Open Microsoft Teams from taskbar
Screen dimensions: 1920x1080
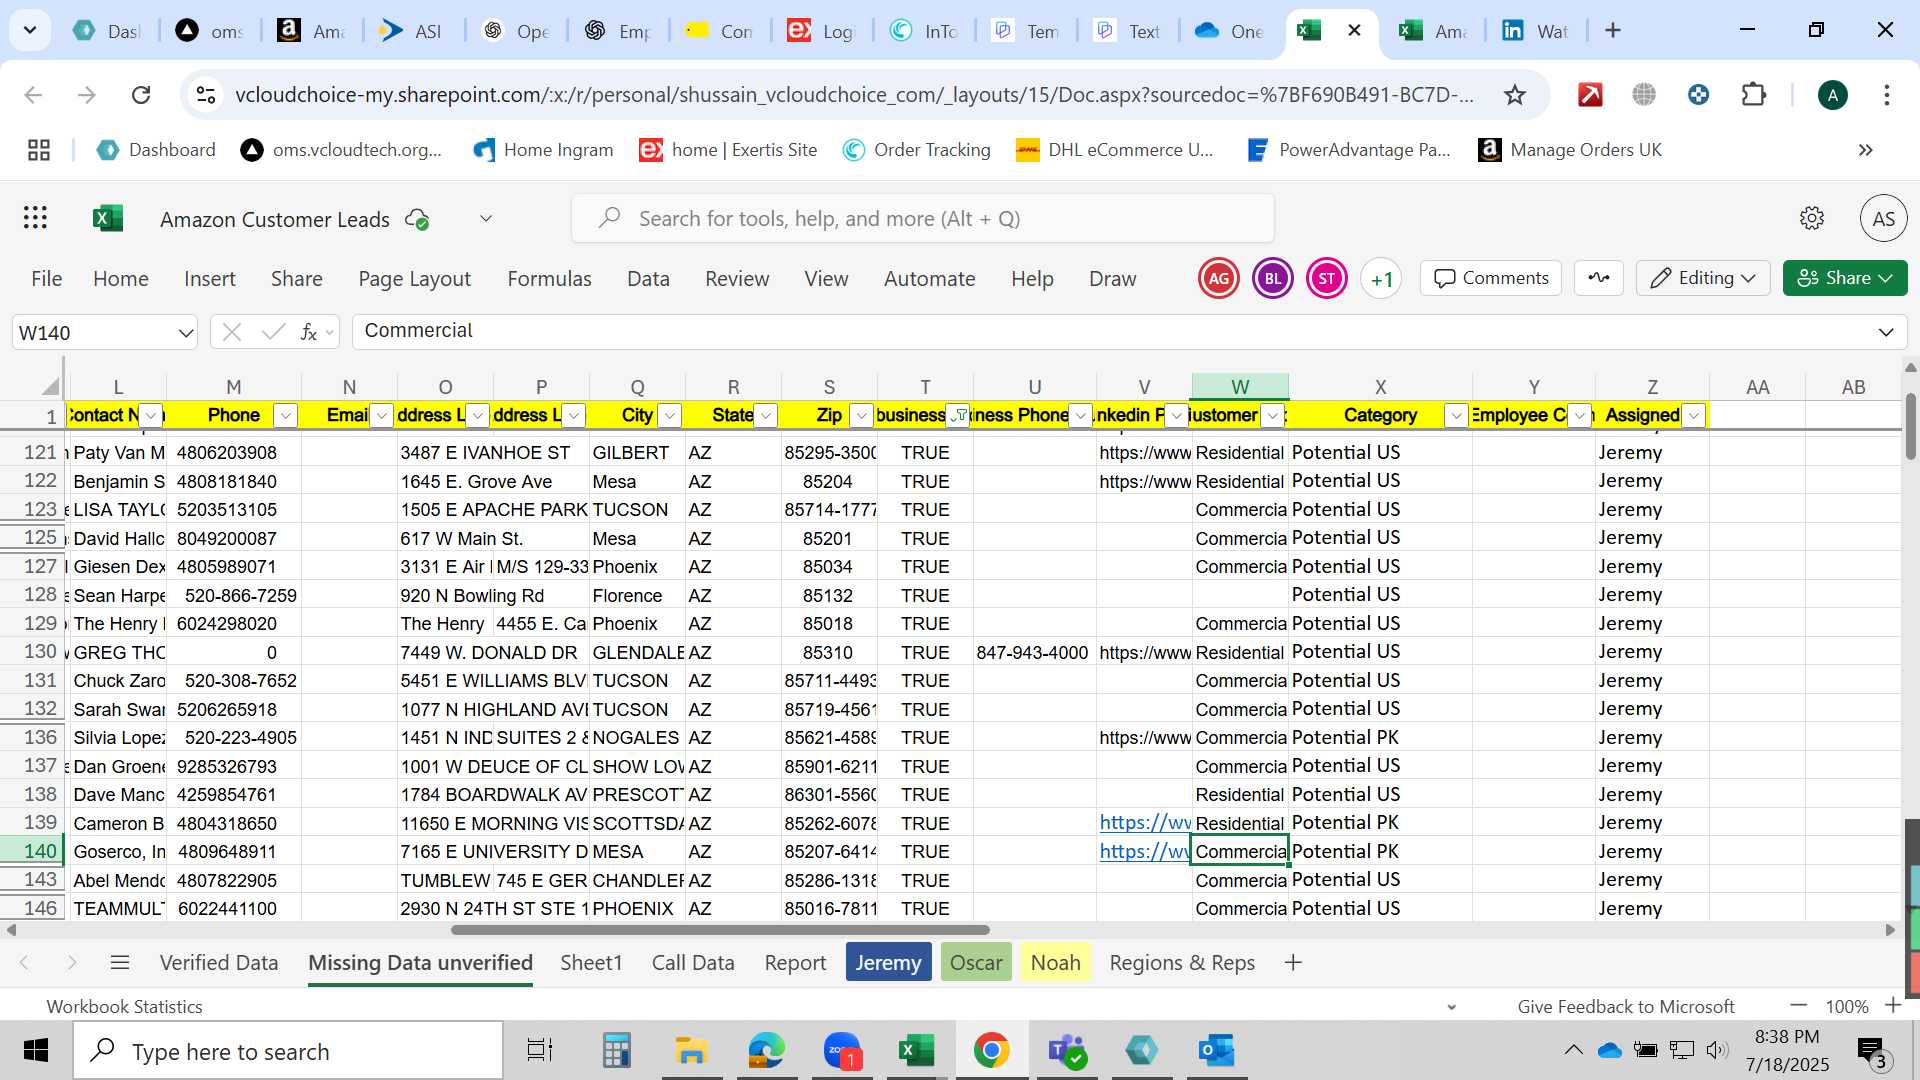pyautogui.click(x=1067, y=1051)
